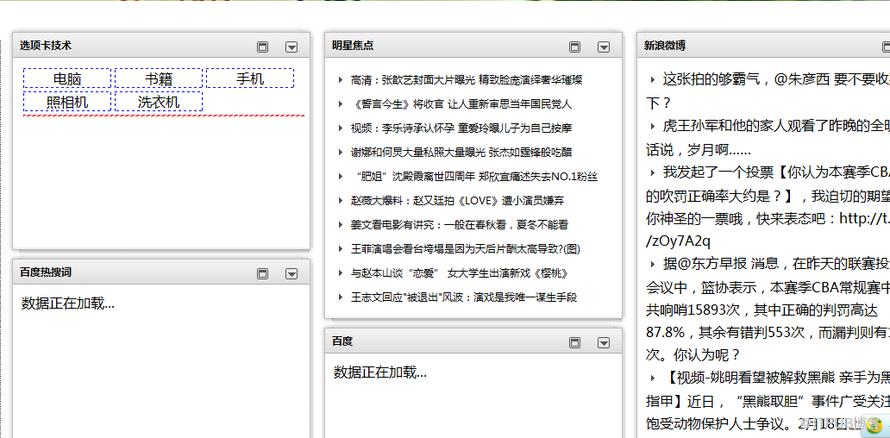The width and height of the screenshot is (890, 438).
Task: Open the 王菲演唱会看台垮塌 news link
Action: click(465, 249)
